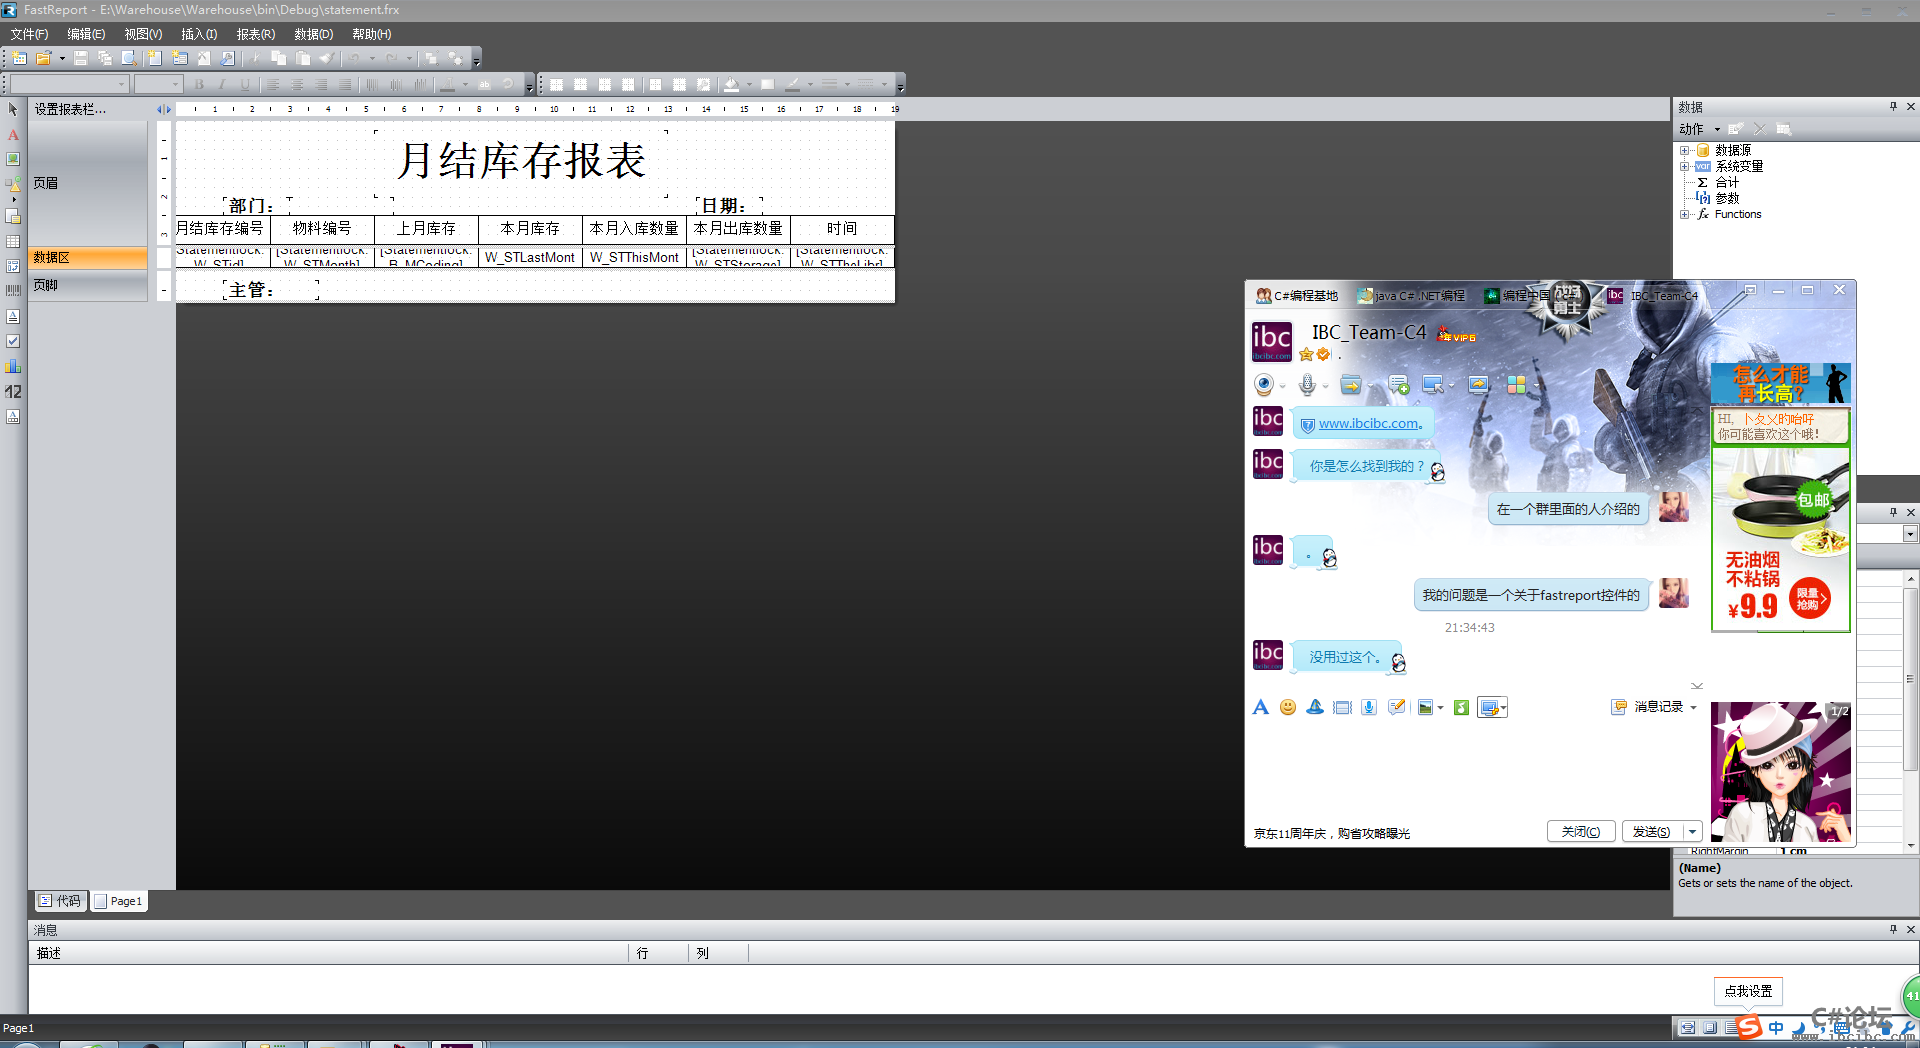Select the 数据区 band in report

click(x=88, y=258)
